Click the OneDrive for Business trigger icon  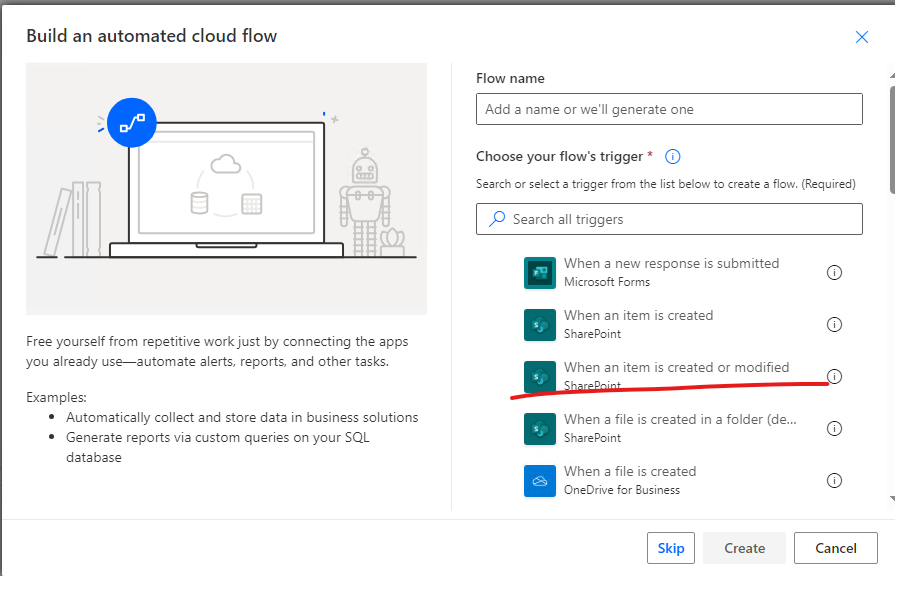point(539,481)
